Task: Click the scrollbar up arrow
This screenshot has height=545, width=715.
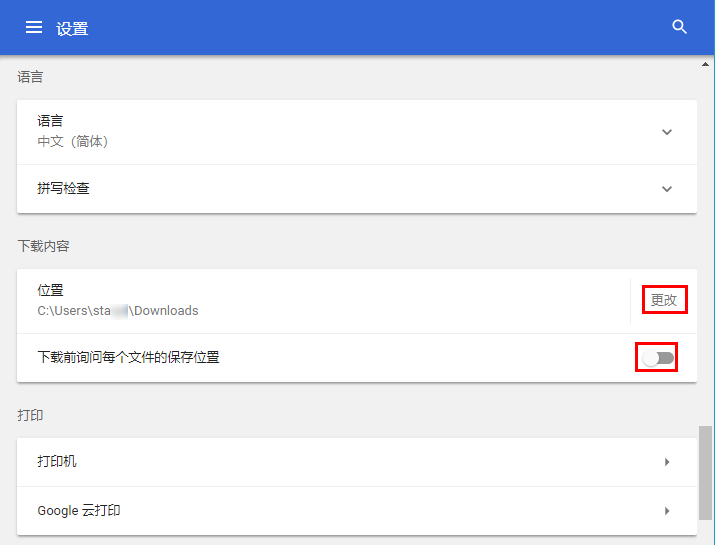Action: click(x=706, y=66)
